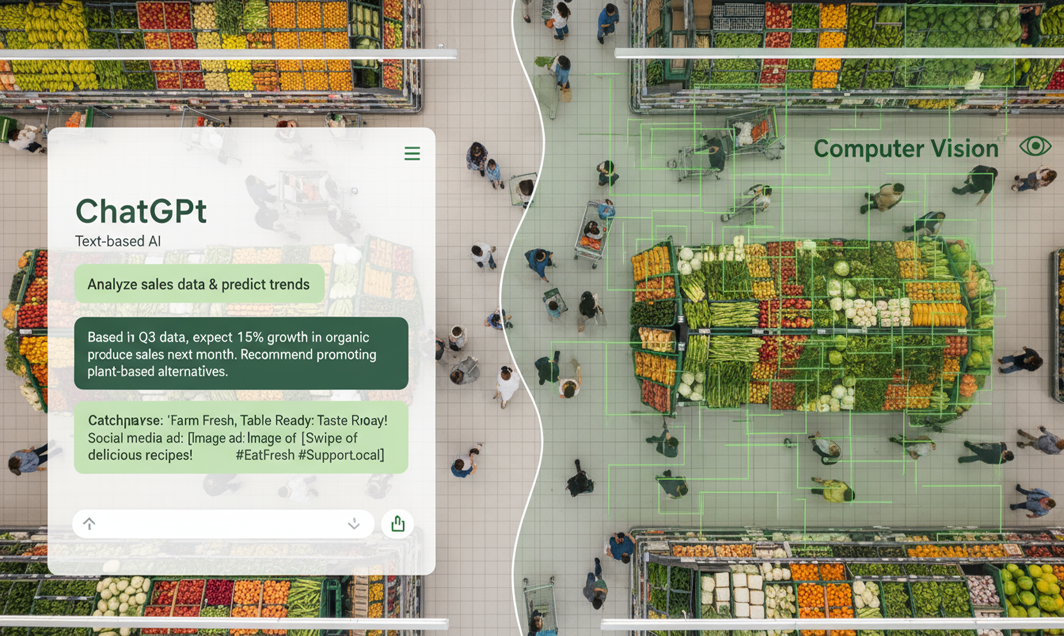Viewport: 1064px width, 636px height.
Task: Click the up arrow icon in input bar
Action: click(89, 524)
